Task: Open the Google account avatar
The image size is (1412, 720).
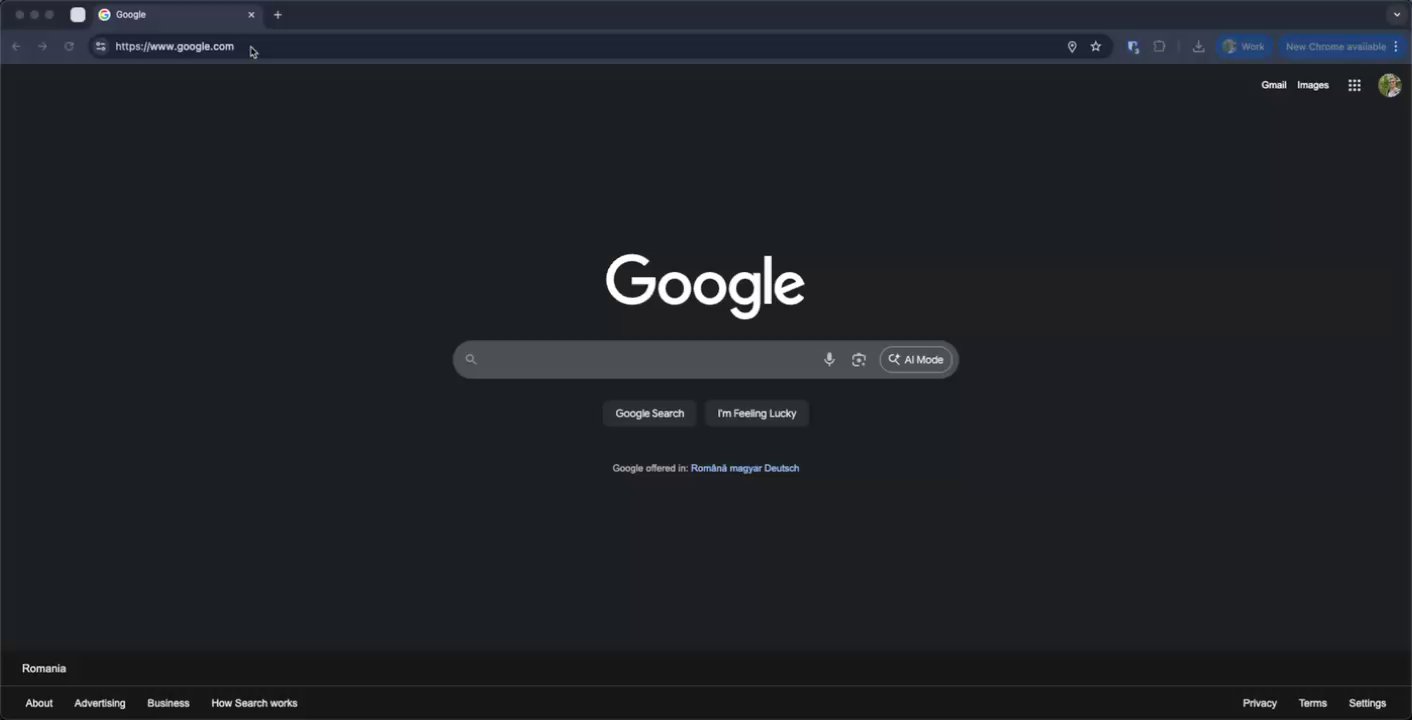Action: (x=1389, y=85)
